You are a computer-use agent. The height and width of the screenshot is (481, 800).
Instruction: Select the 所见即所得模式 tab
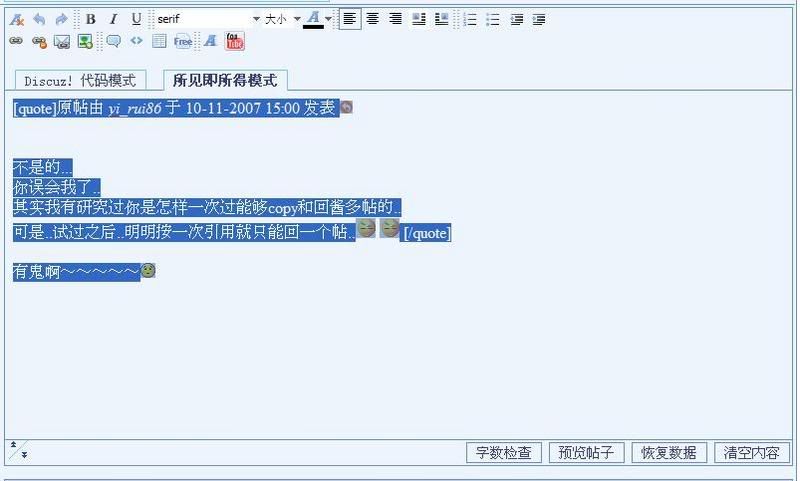pyautogui.click(x=225, y=81)
